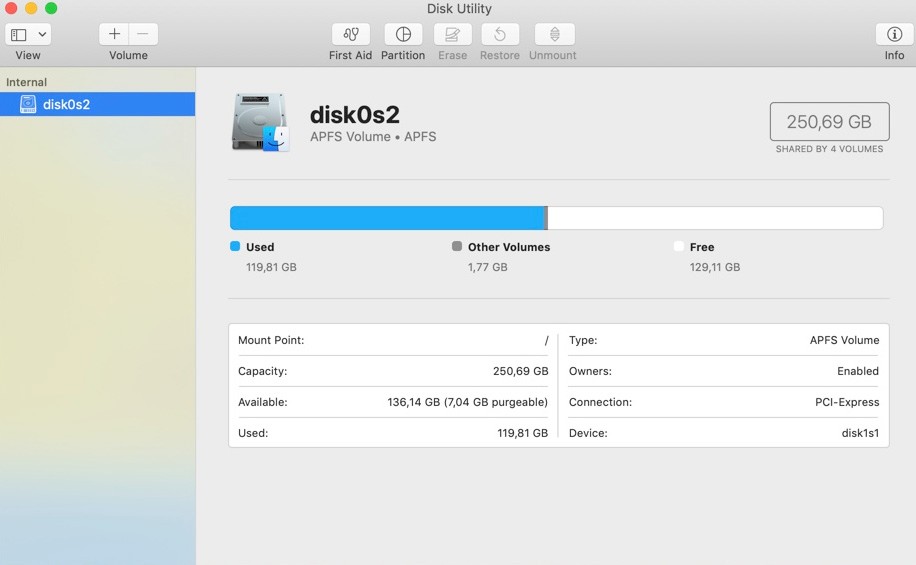Click the Owners 'Enabled' value
The image size is (916, 565).
[x=858, y=371]
